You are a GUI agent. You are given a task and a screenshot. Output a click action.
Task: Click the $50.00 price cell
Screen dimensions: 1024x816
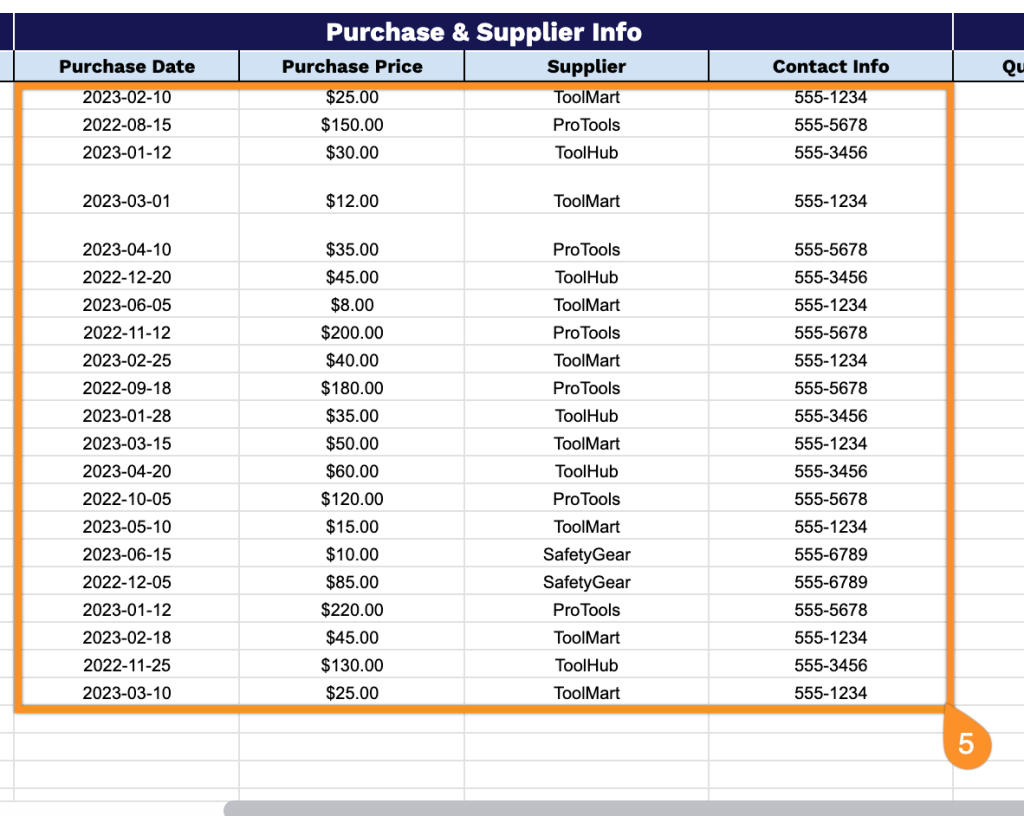click(x=352, y=444)
